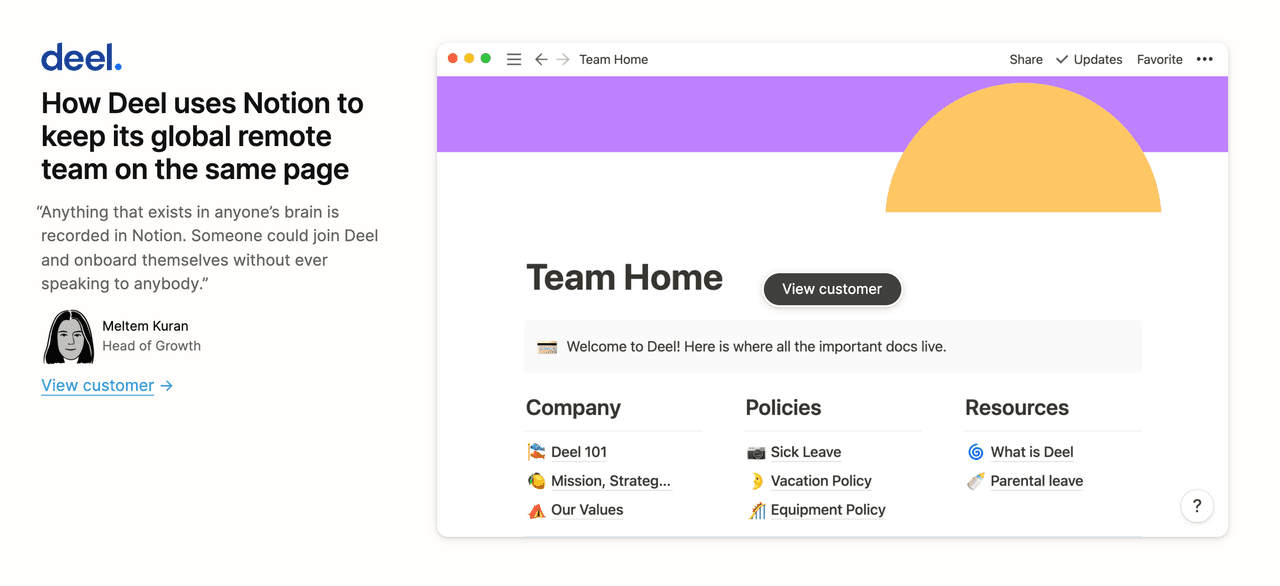This screenshot has height=586, width=1280.
Task: Click the forward navigation arrow
Action: (x=563, y=59)
